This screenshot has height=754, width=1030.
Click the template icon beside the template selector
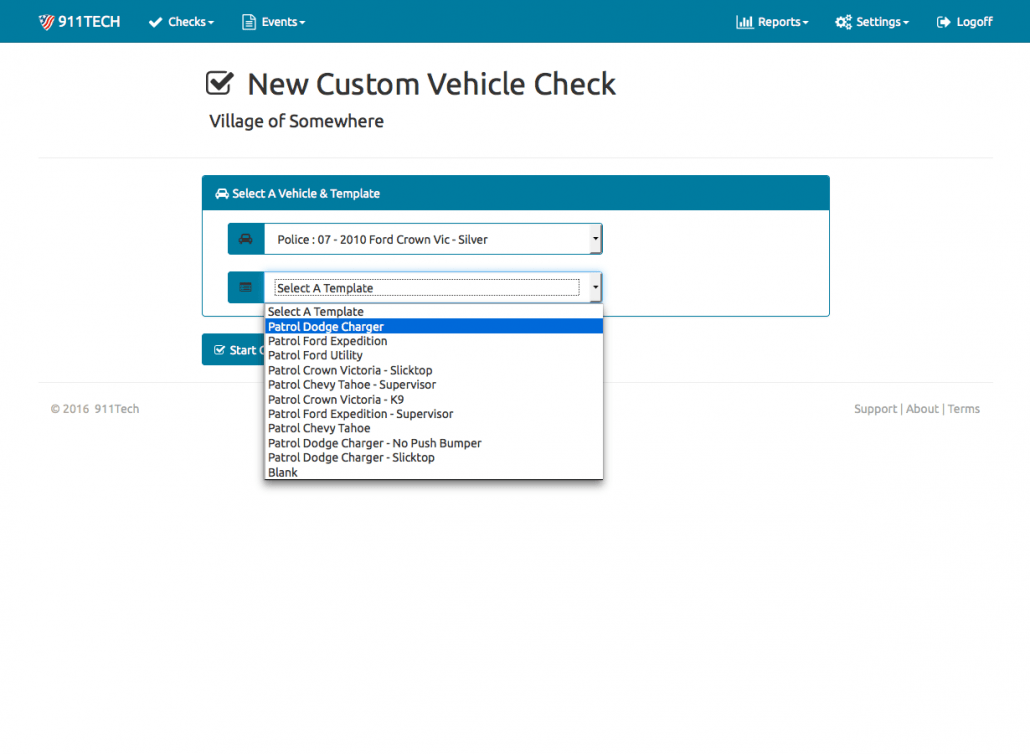pos(245,287)
